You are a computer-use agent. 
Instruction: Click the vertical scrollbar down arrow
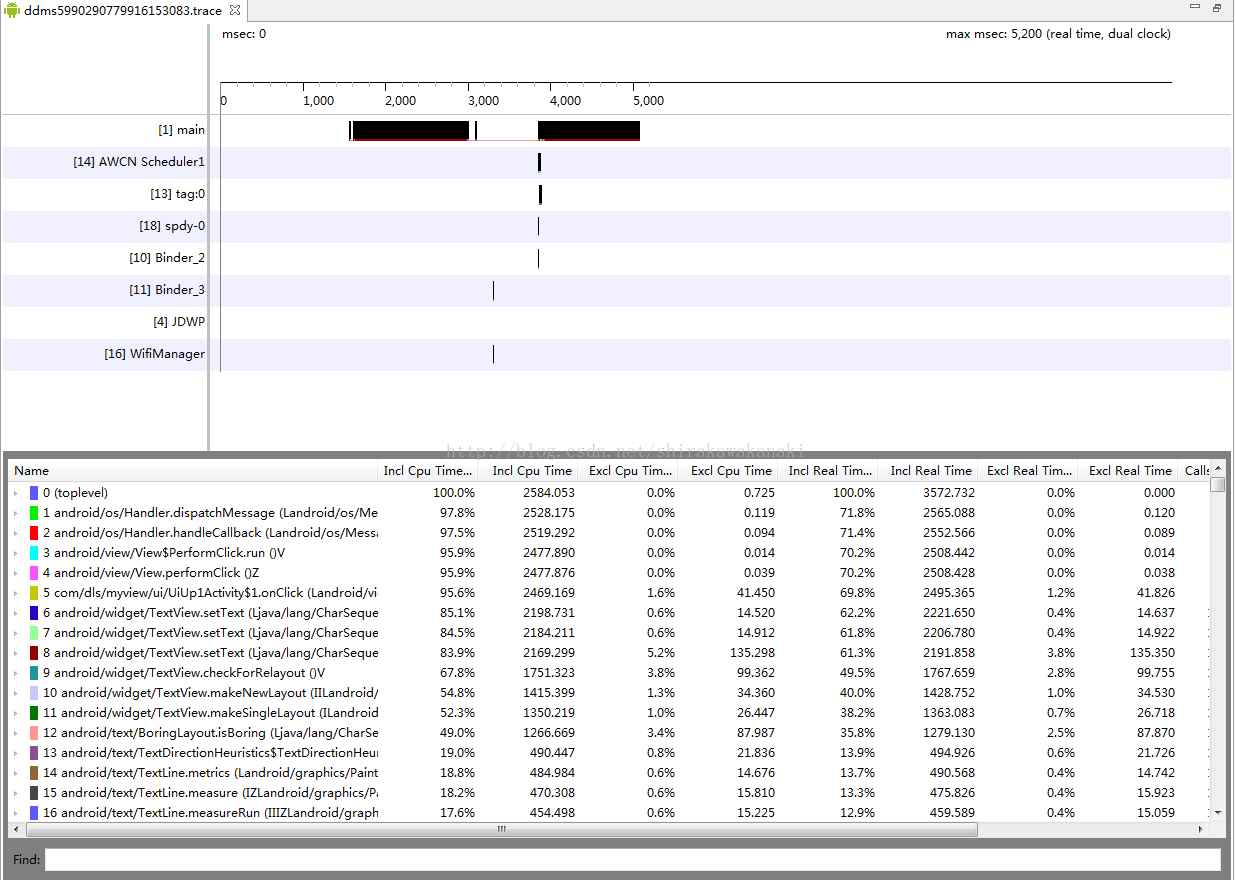[1217, 813]
